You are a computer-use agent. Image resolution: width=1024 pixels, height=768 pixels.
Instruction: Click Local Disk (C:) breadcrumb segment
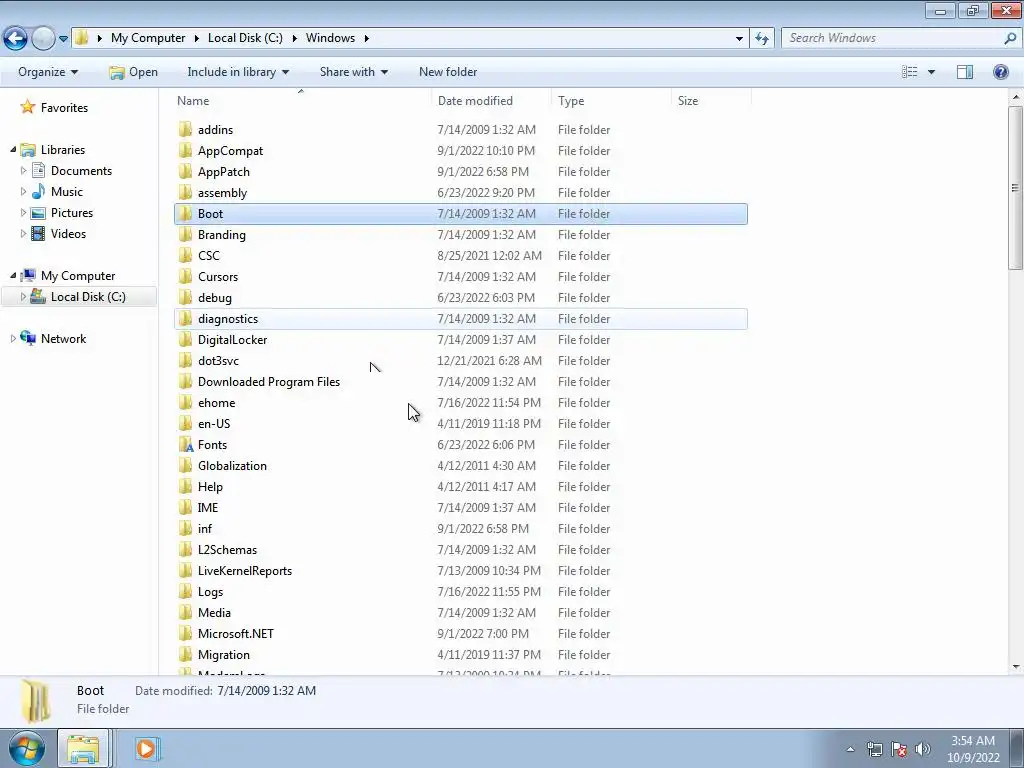(245, 38)
